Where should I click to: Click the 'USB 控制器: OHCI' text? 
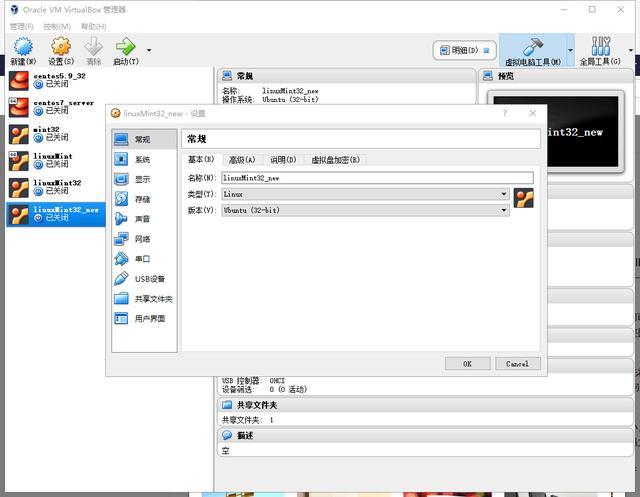pyautogui.click(x=253, y=380)
